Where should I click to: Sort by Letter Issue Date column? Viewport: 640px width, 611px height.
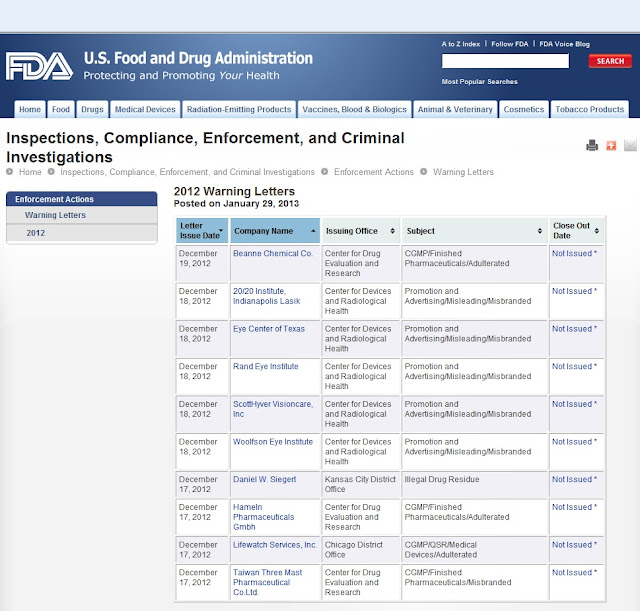click(x=202, y=231)
